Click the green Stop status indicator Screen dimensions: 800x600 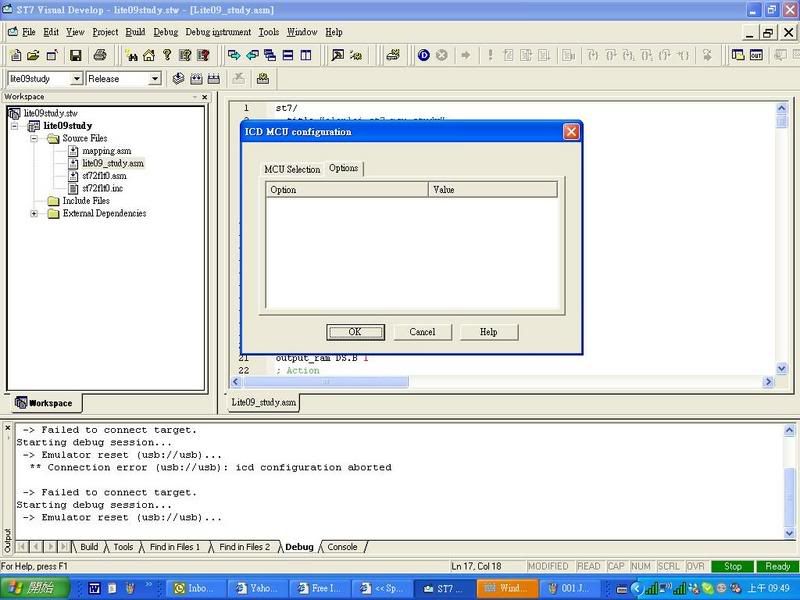pos(732,566)
